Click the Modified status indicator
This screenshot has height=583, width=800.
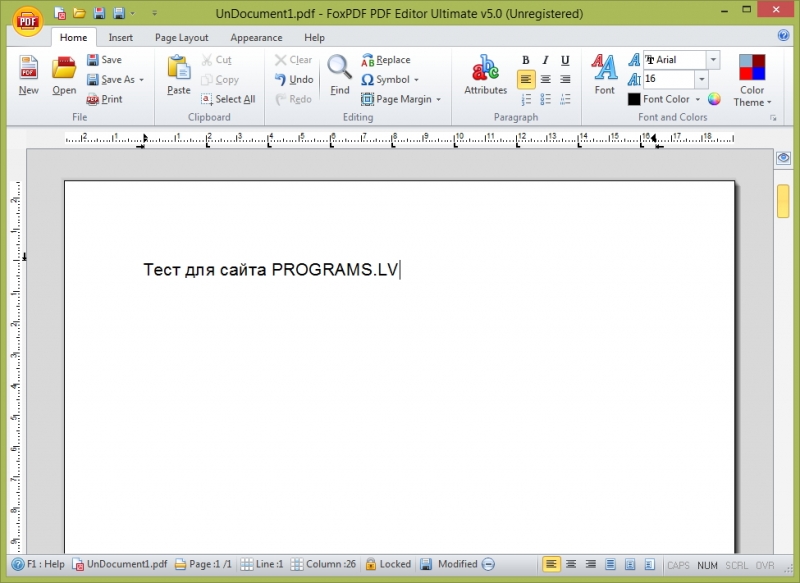tap(449, 564)
